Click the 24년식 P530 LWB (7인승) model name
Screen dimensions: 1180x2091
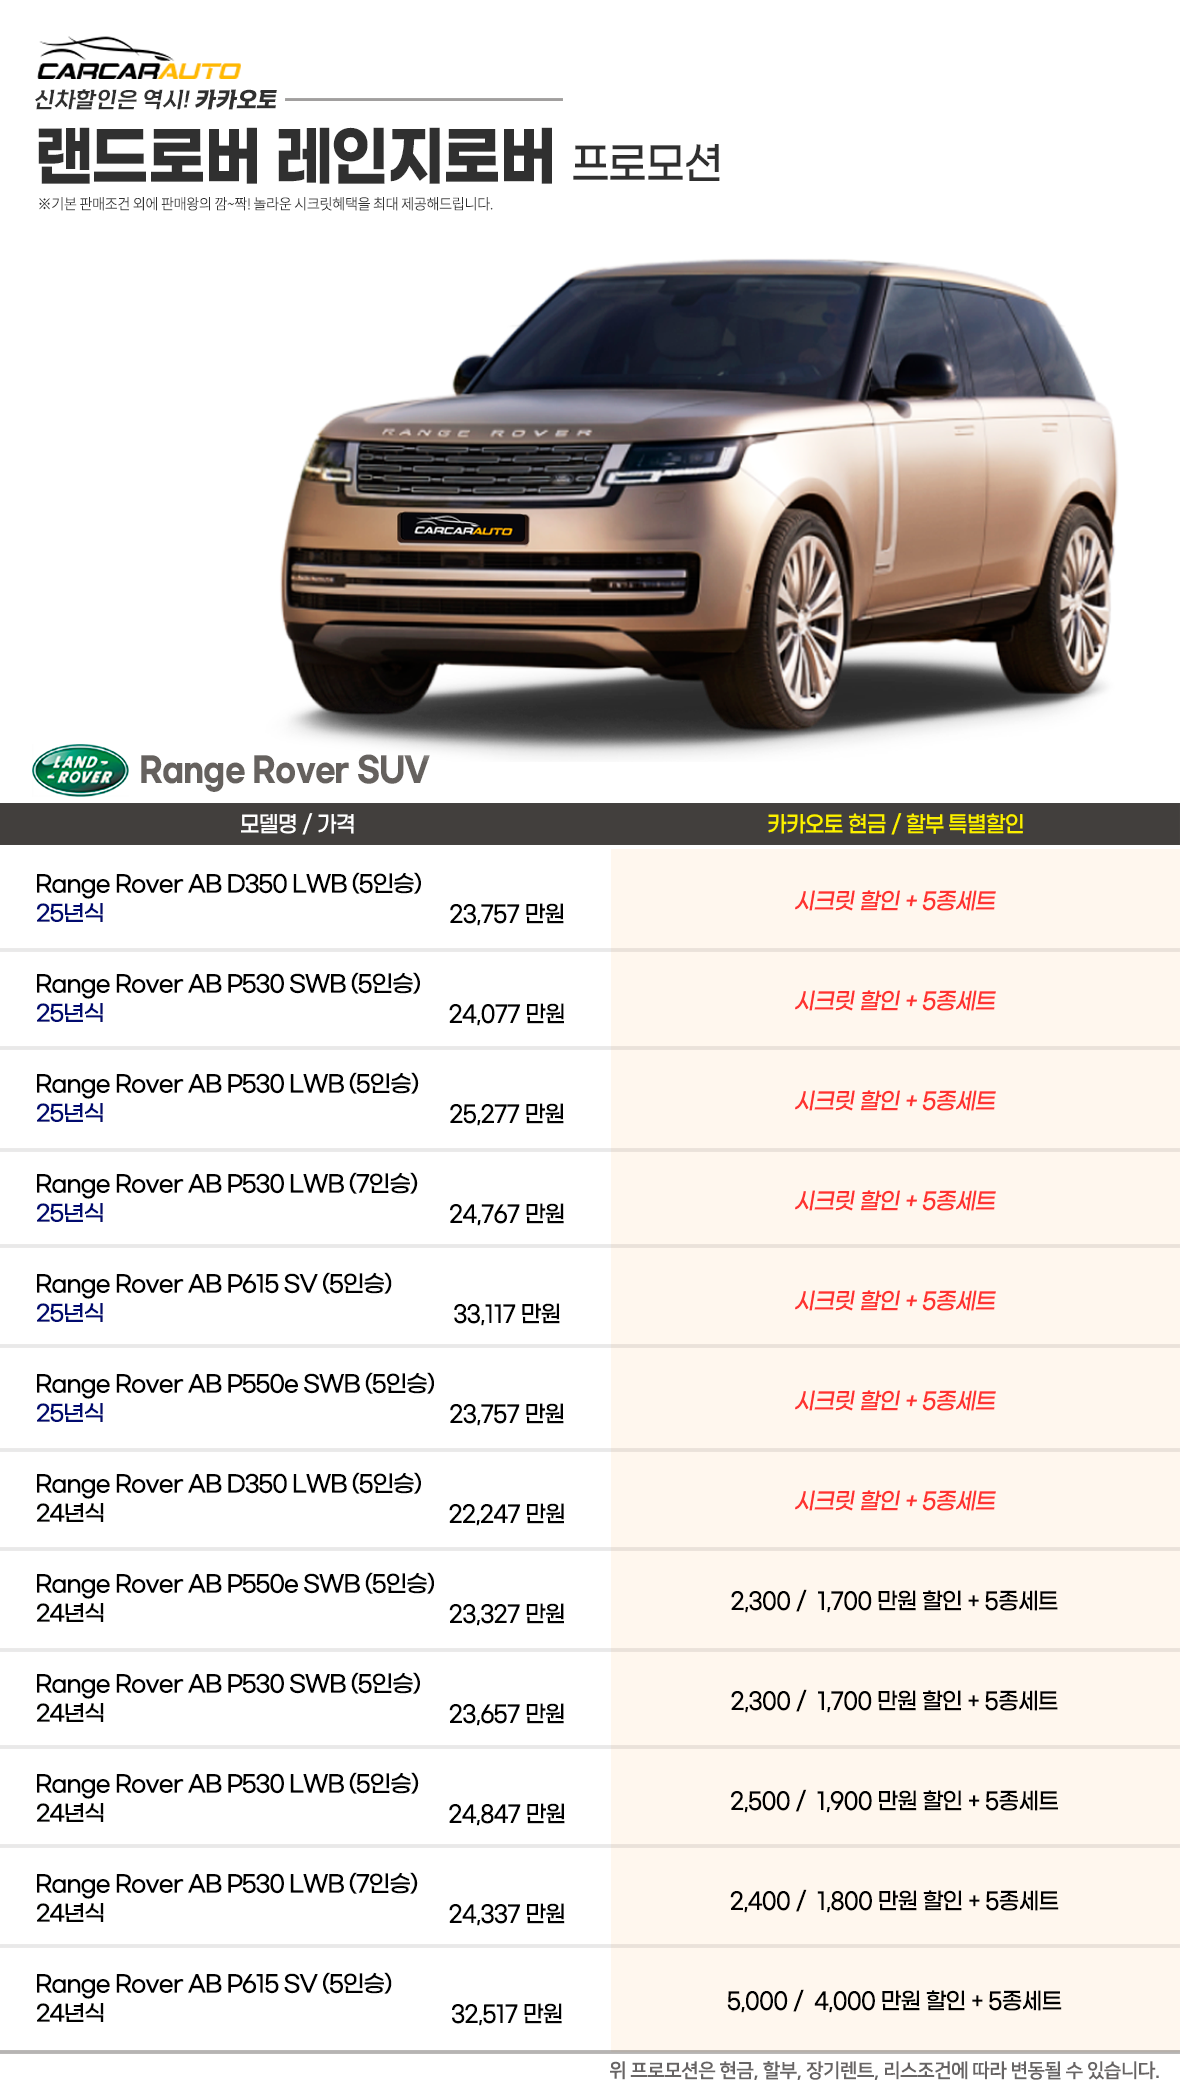227,1884
